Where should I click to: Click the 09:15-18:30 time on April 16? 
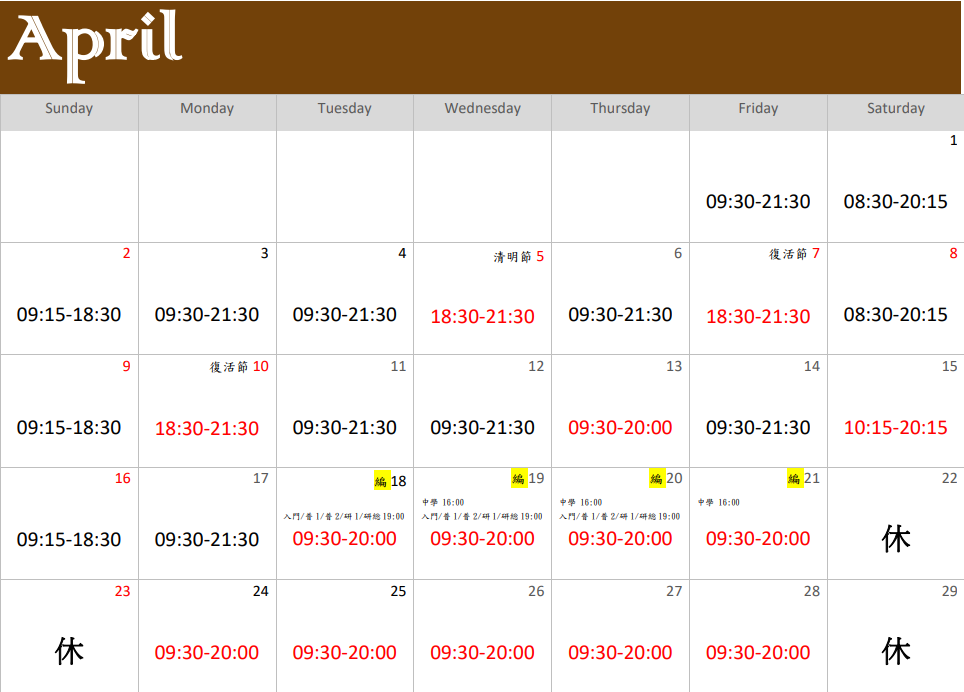click(x=69, y=540)
